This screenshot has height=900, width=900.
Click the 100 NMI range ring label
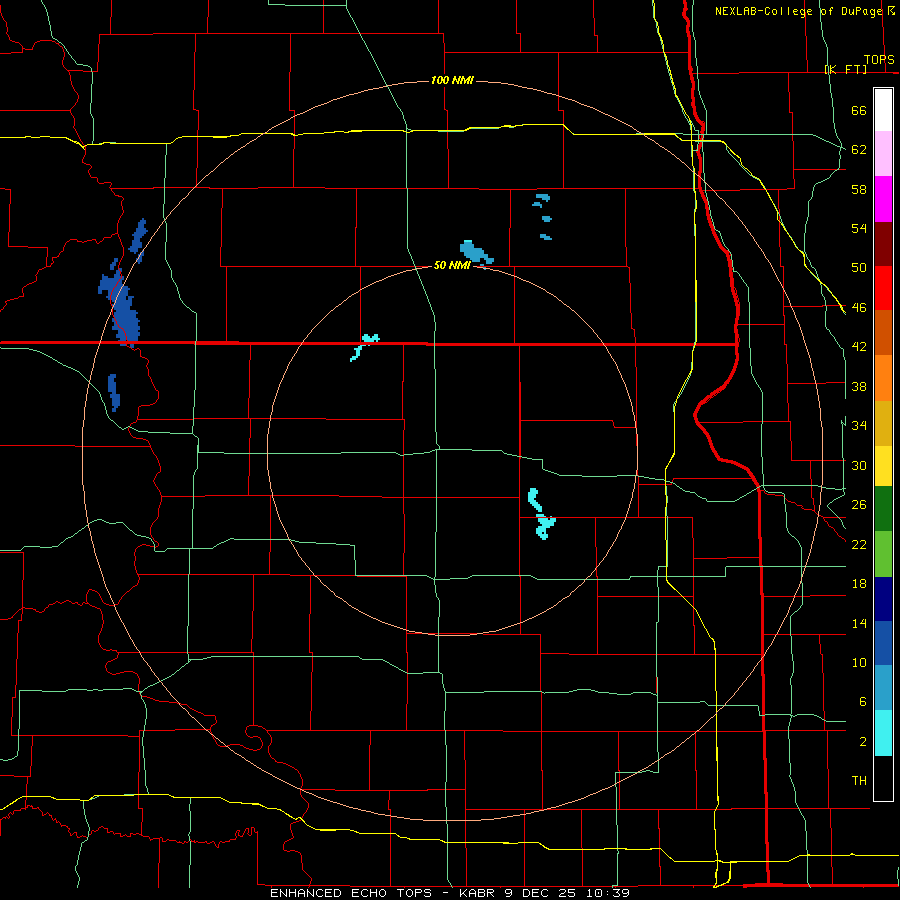[x=452, y=80]
